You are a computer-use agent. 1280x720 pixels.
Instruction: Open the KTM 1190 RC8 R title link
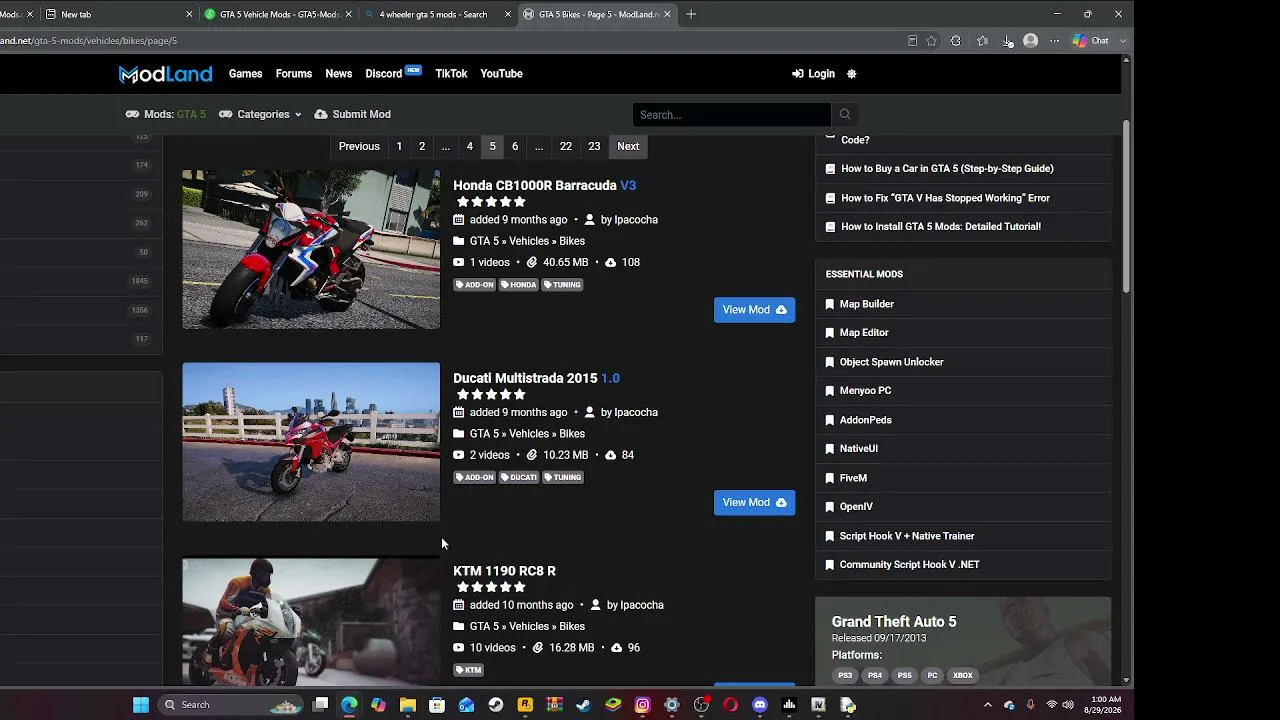pyautogui.click(x=504, y=571)
